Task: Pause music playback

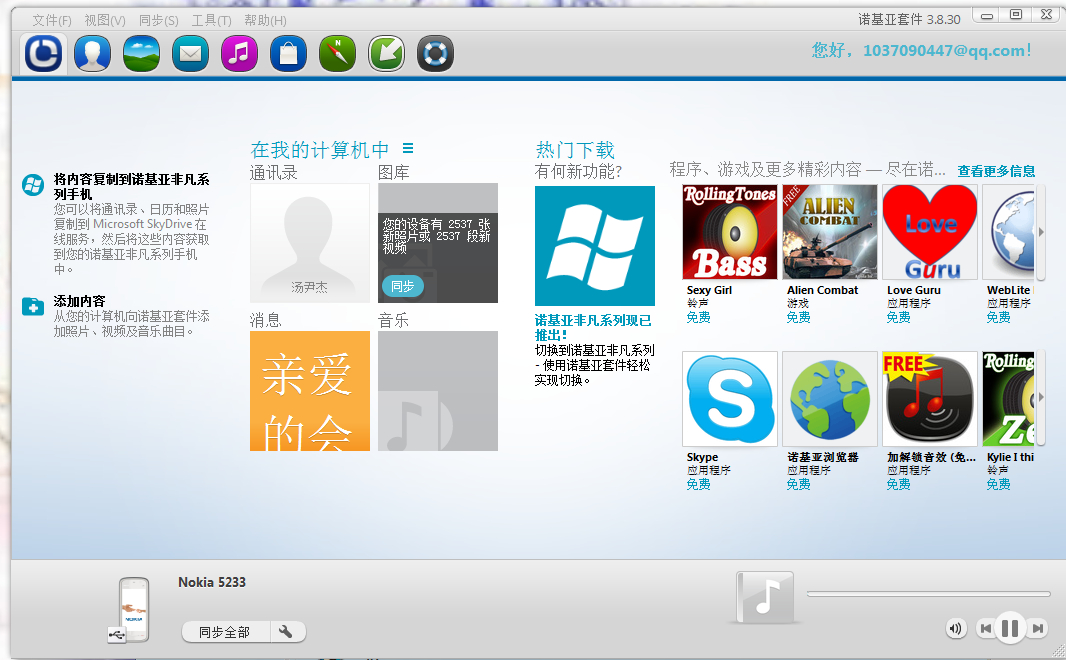Action: (x=1010, y=628)
